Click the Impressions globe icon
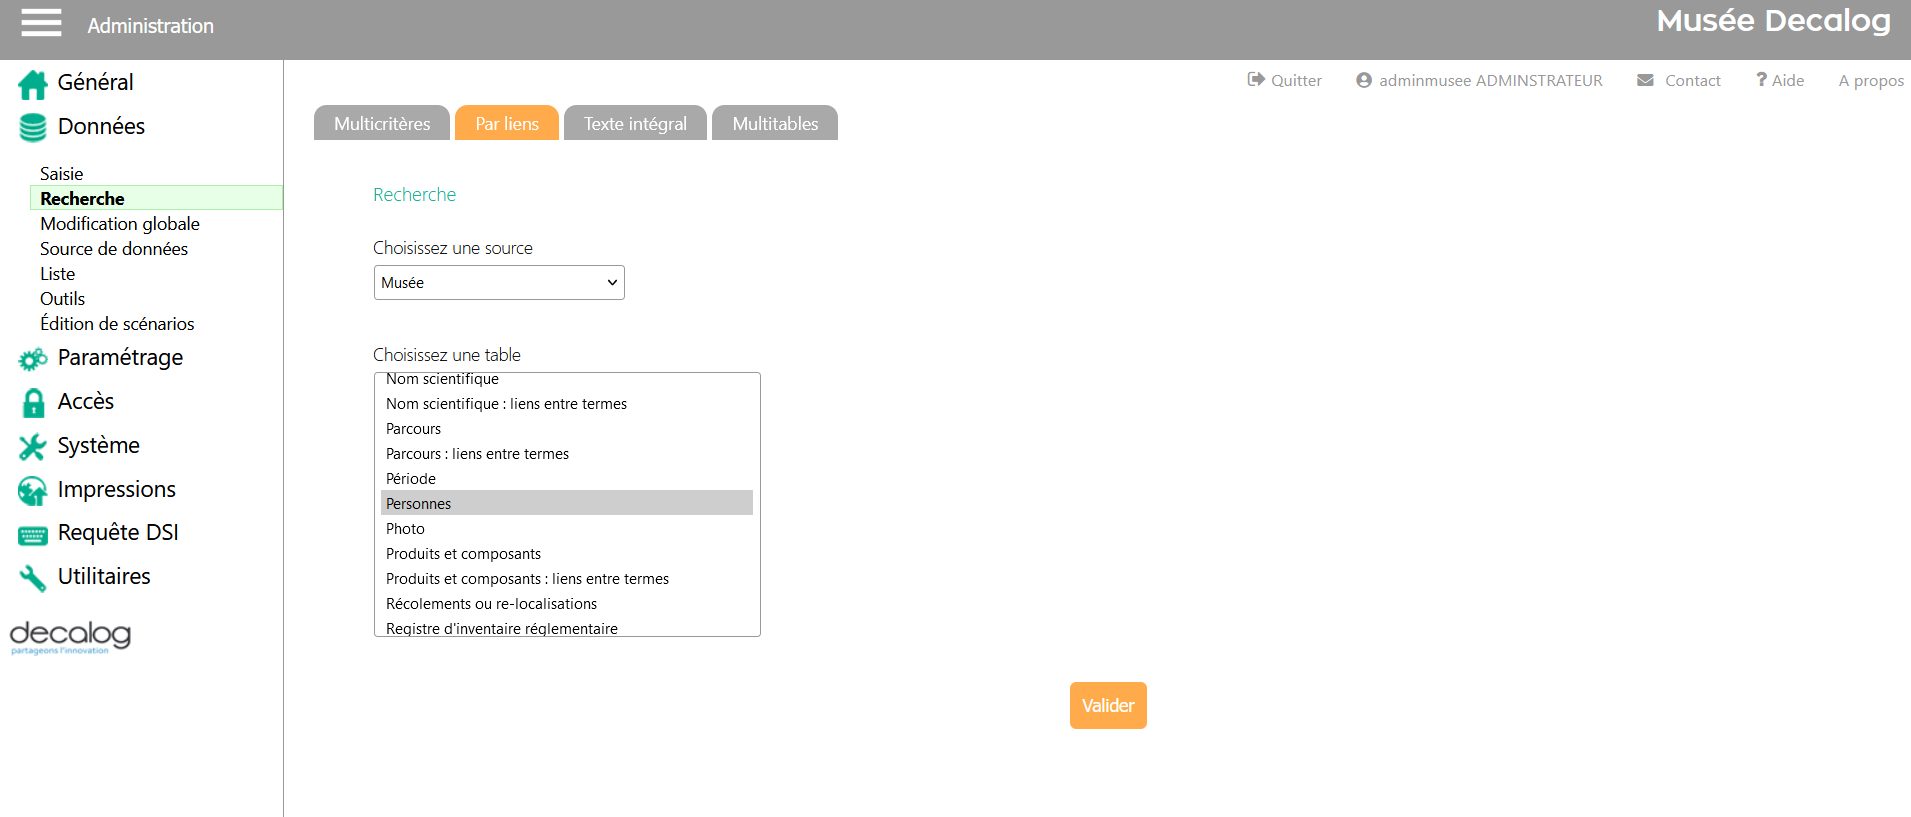The width and height of the screenshot is (1911, 817). (x=33, y=491)
